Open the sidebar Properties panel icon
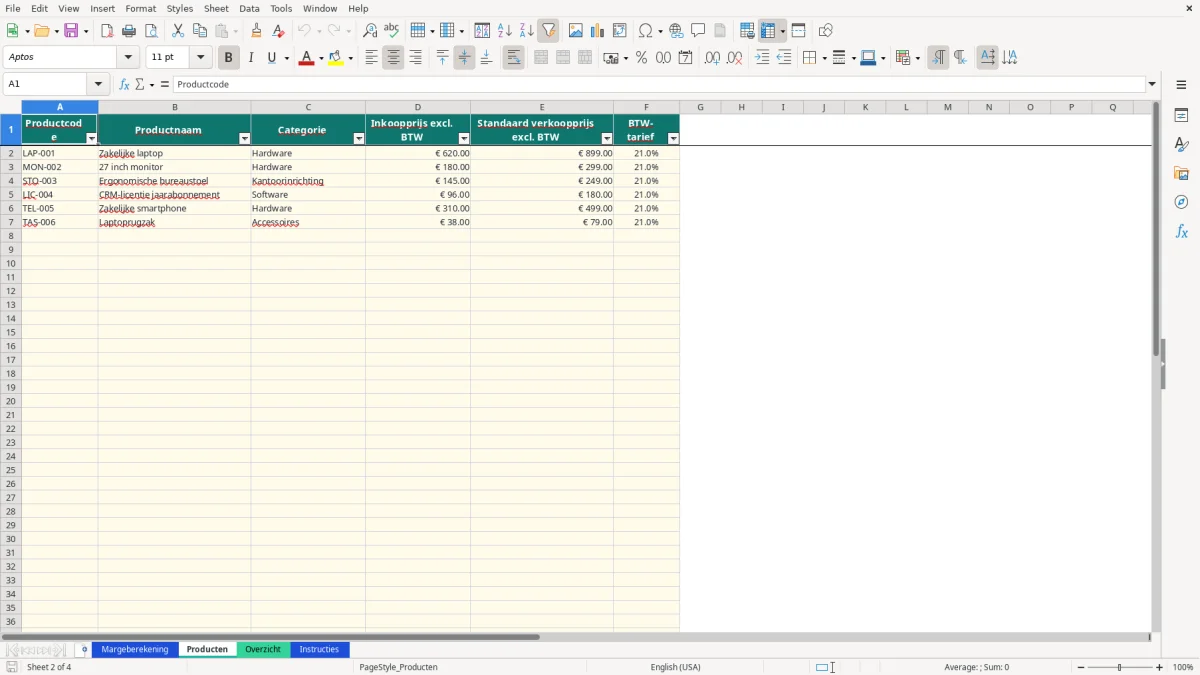This screenshot has width=1200, height=675. click(1181, 116)
